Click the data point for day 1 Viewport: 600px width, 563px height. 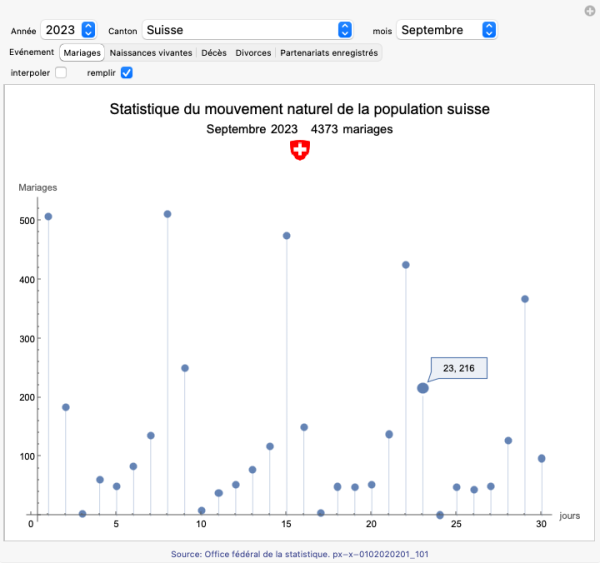(x=48, y=217)
